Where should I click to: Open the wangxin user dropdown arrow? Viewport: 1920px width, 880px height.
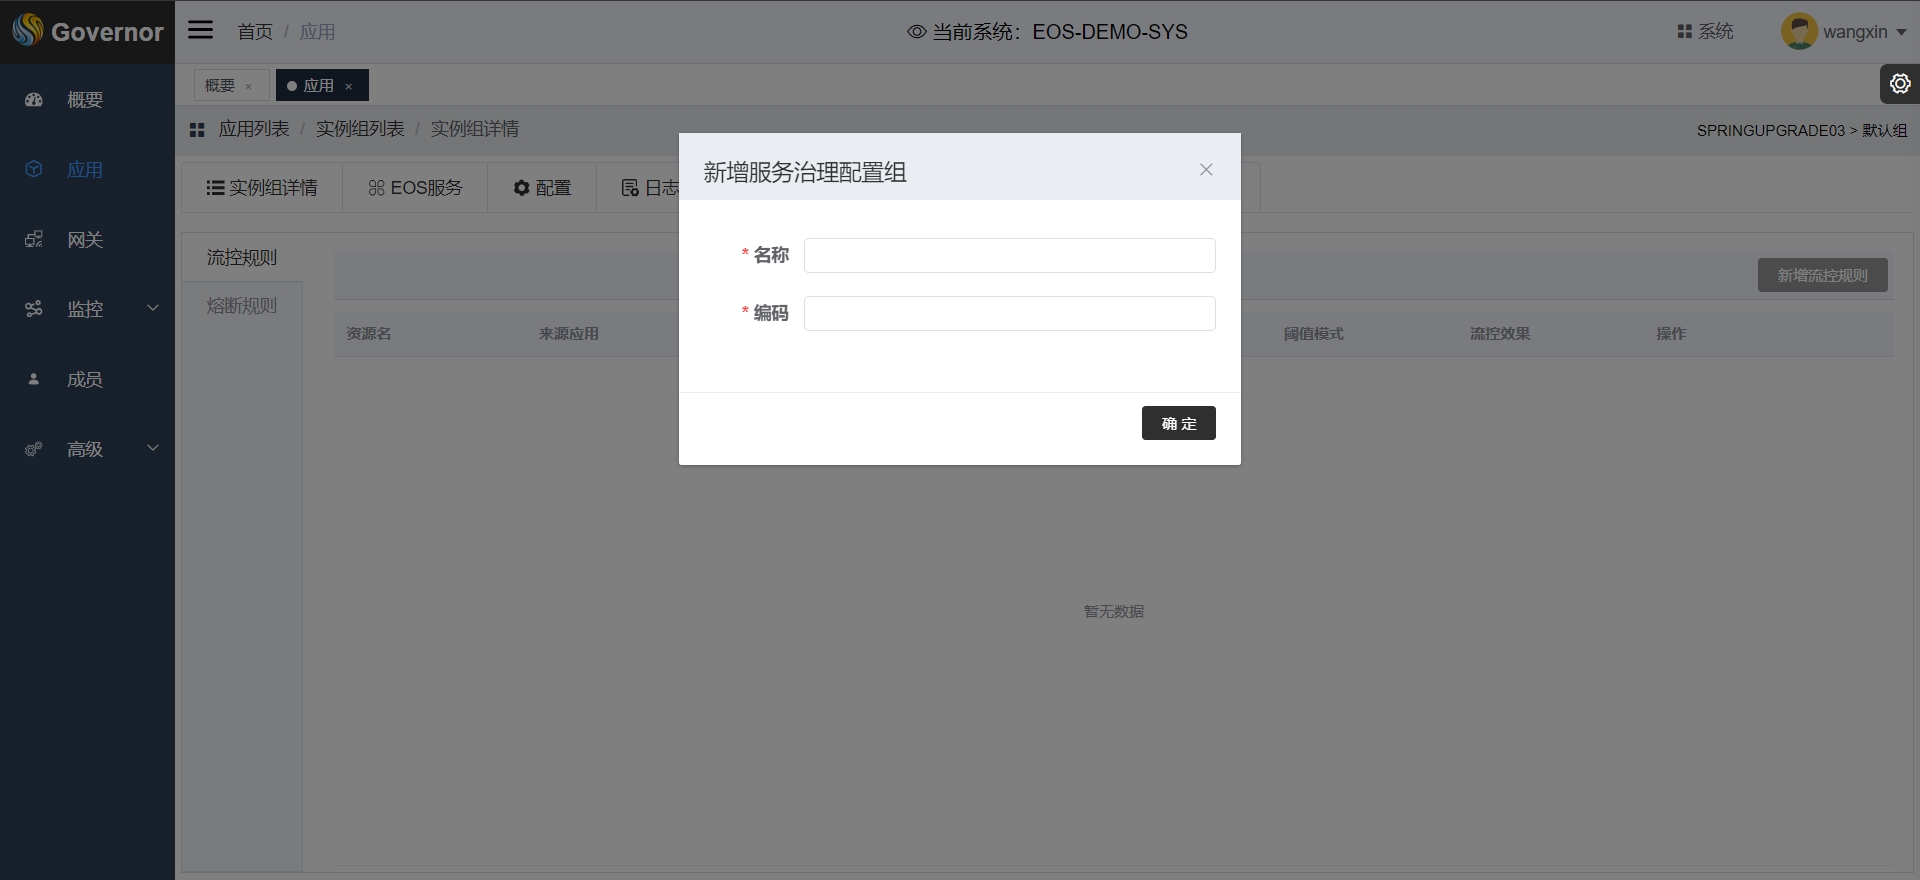pyautogui.click(x=1901, y=32)
